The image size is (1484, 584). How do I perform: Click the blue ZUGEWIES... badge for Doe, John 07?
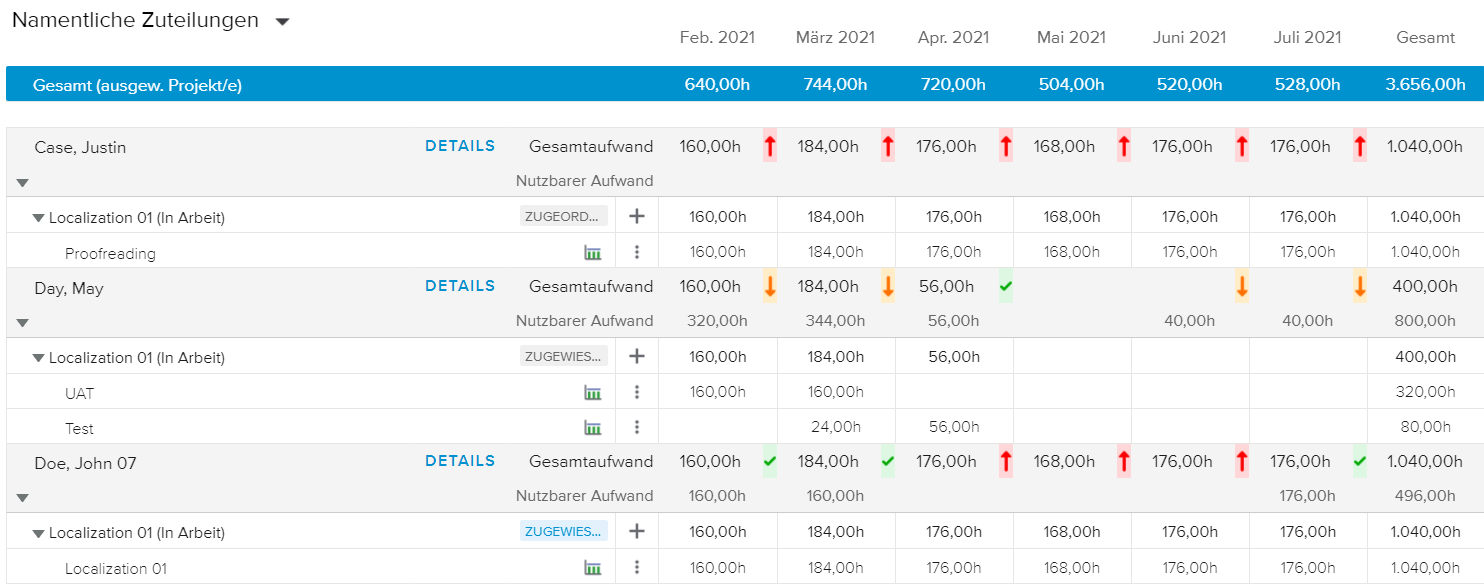click(x=564, y=531)
